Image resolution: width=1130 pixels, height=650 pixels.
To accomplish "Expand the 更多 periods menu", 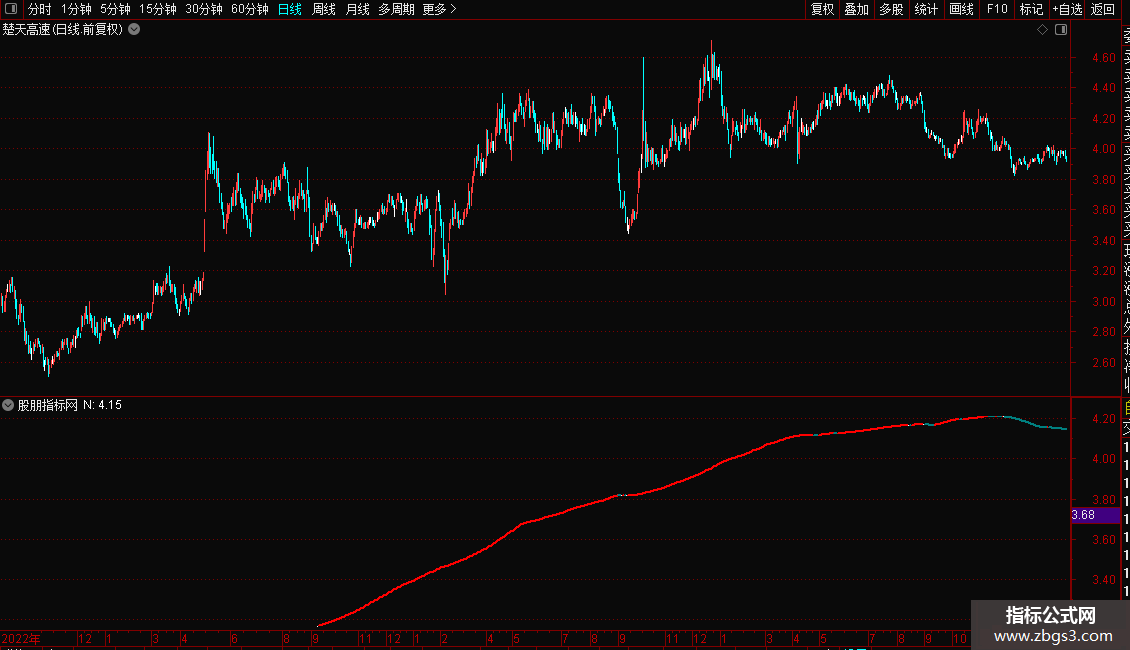I will (x=440, y=9).
